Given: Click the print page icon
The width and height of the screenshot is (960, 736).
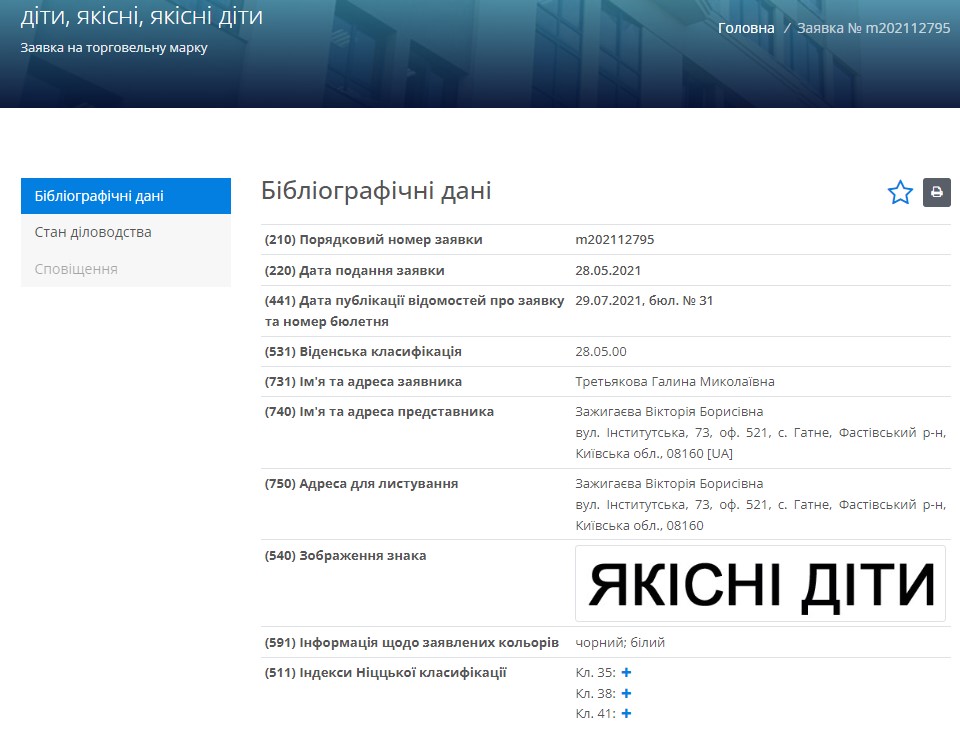Looking at the screenshot, I should click(x=937, y=193).
